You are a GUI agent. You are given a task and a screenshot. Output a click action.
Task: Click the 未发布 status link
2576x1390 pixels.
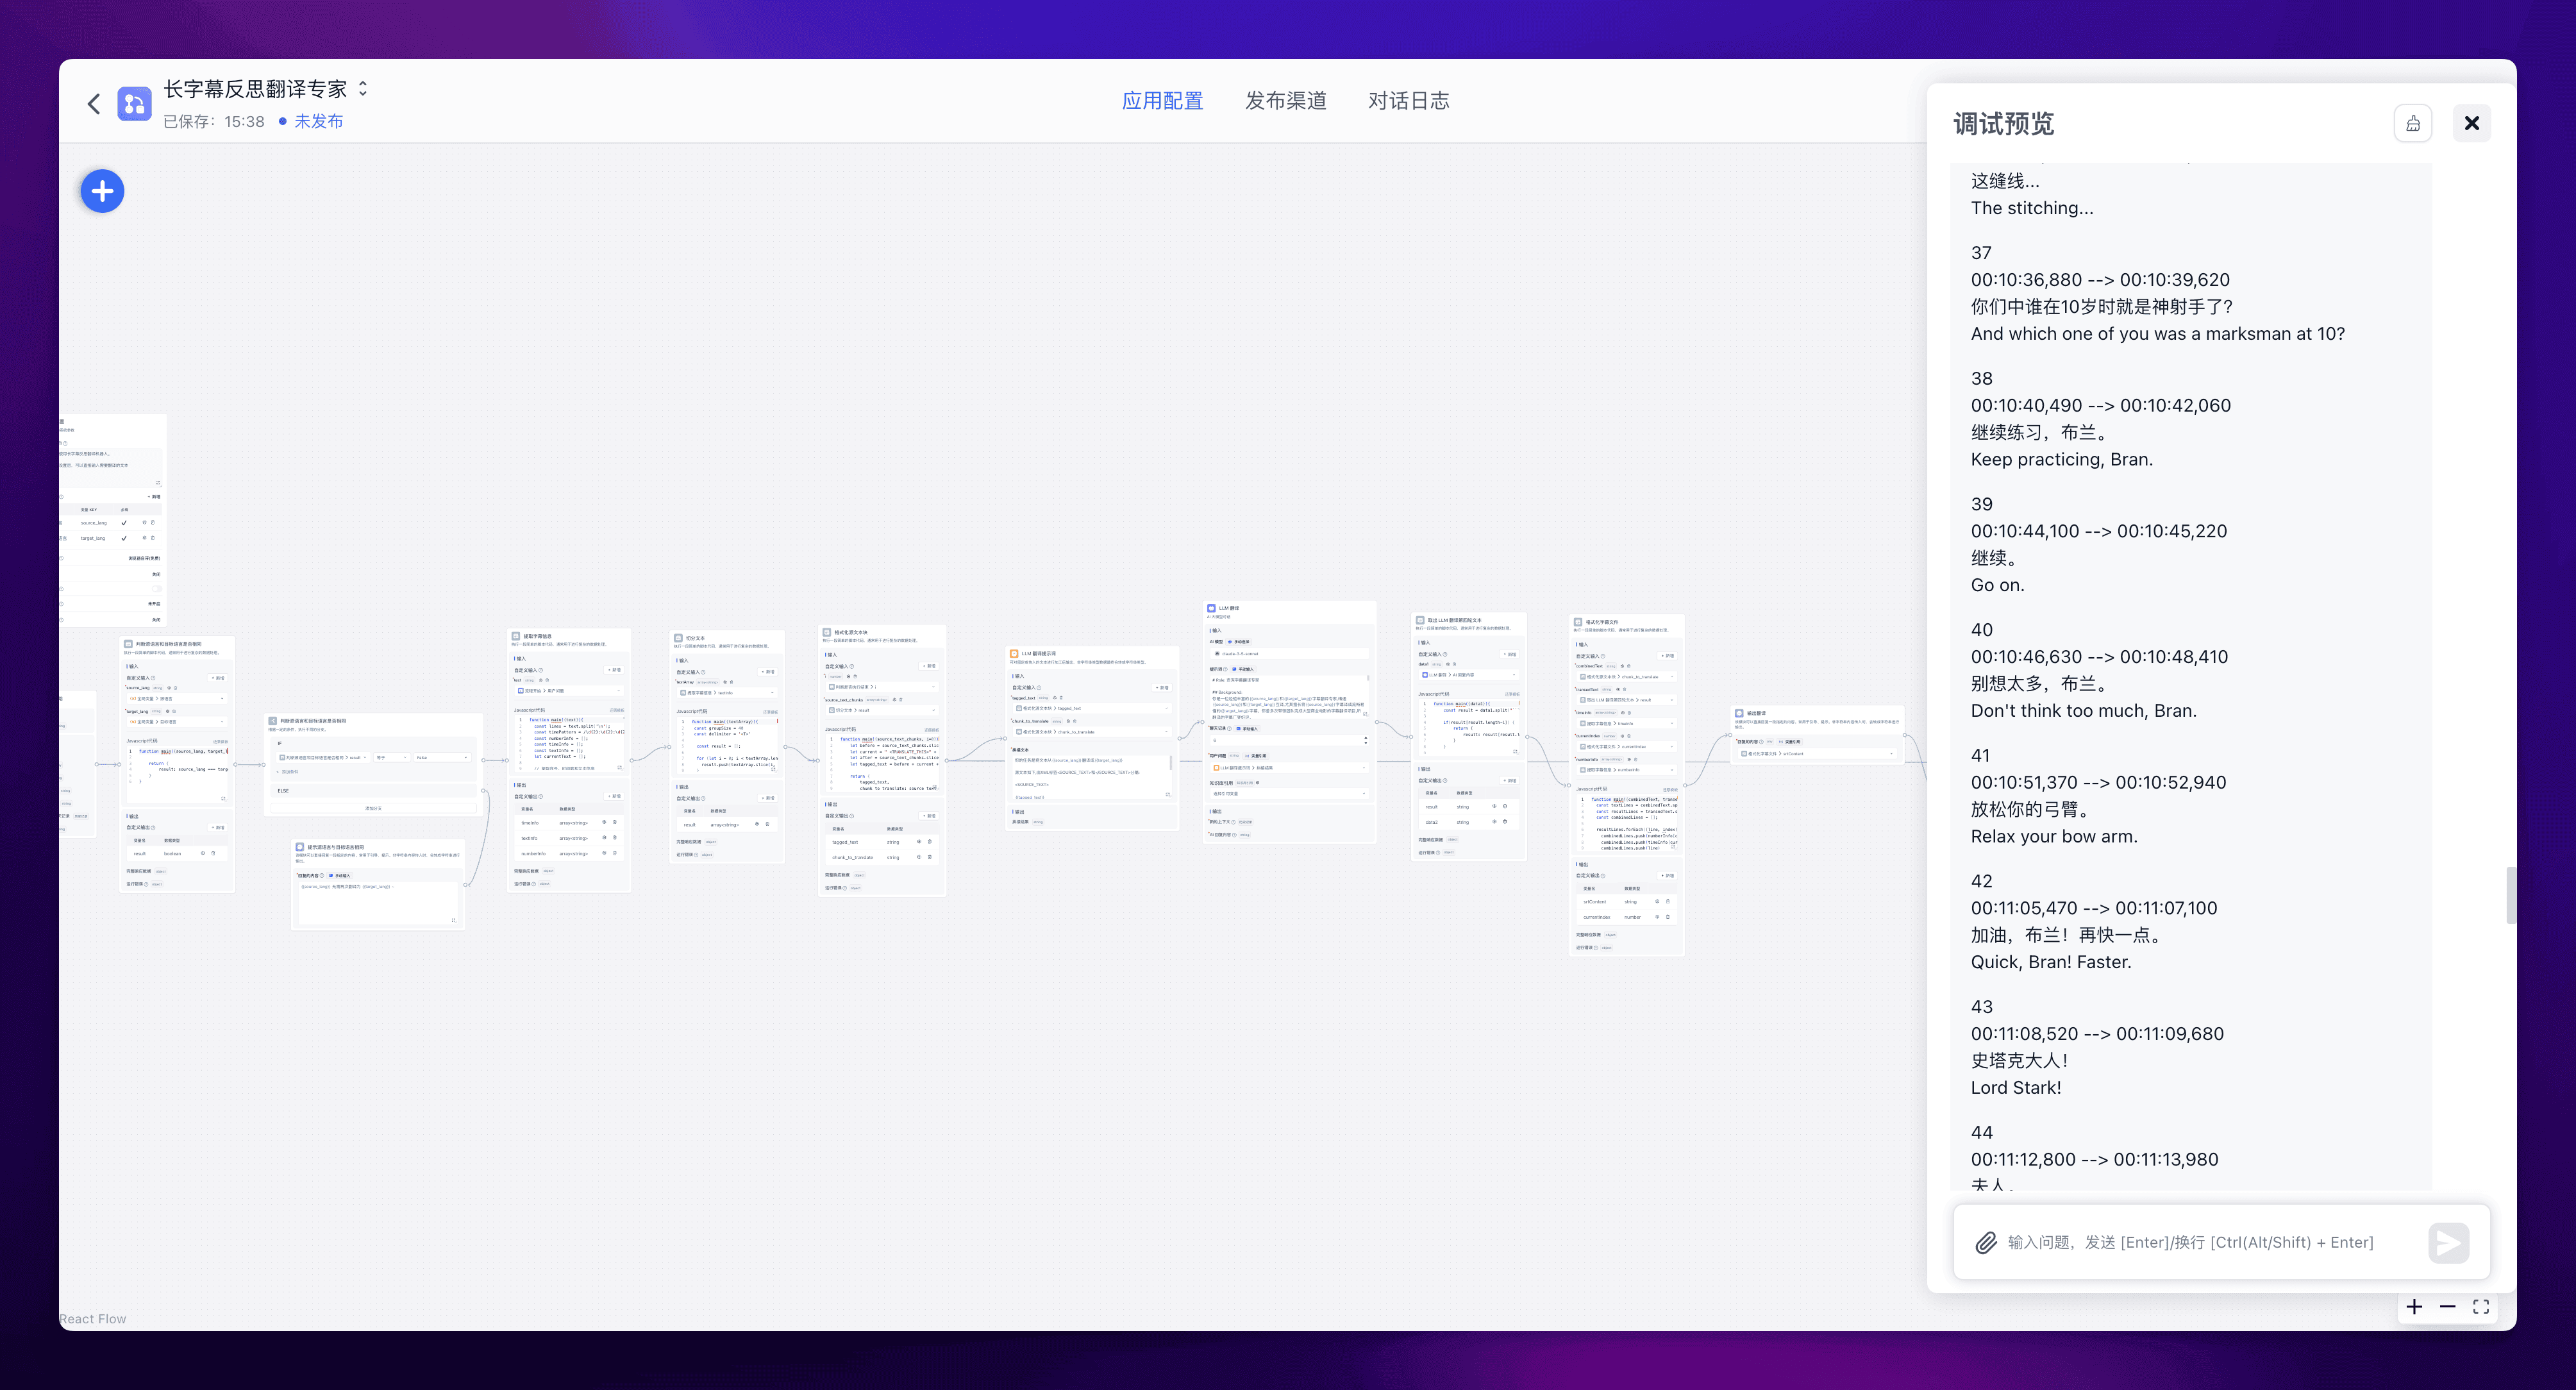318,121
